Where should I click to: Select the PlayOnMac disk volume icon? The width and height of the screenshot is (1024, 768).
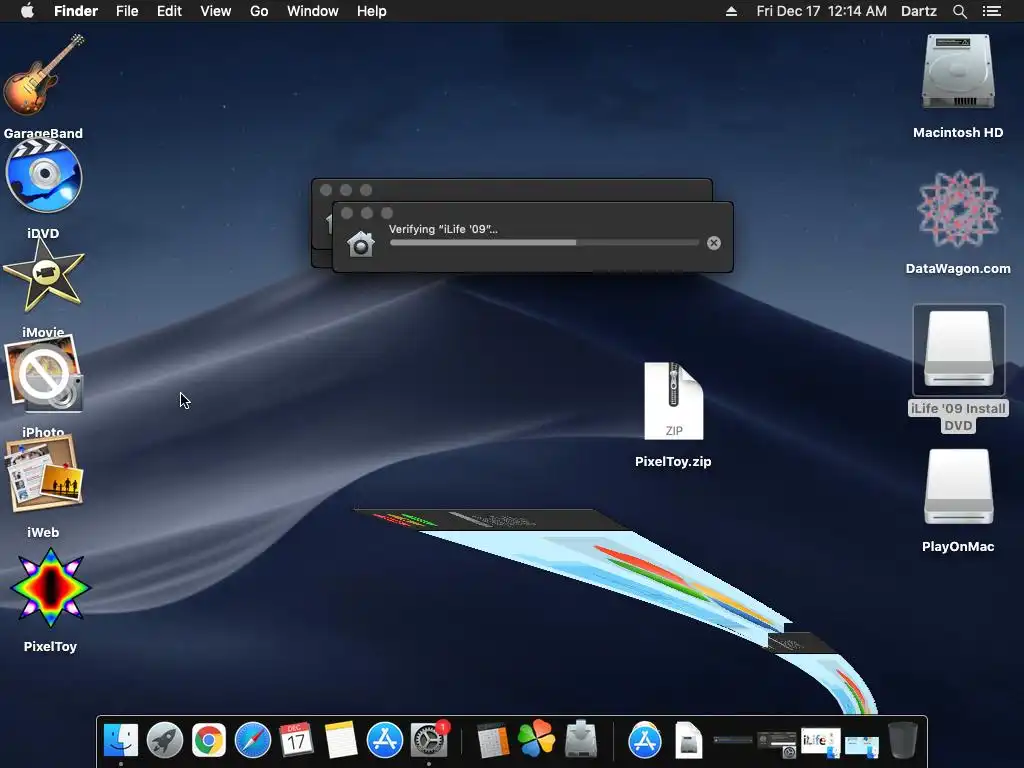(958, 487)
